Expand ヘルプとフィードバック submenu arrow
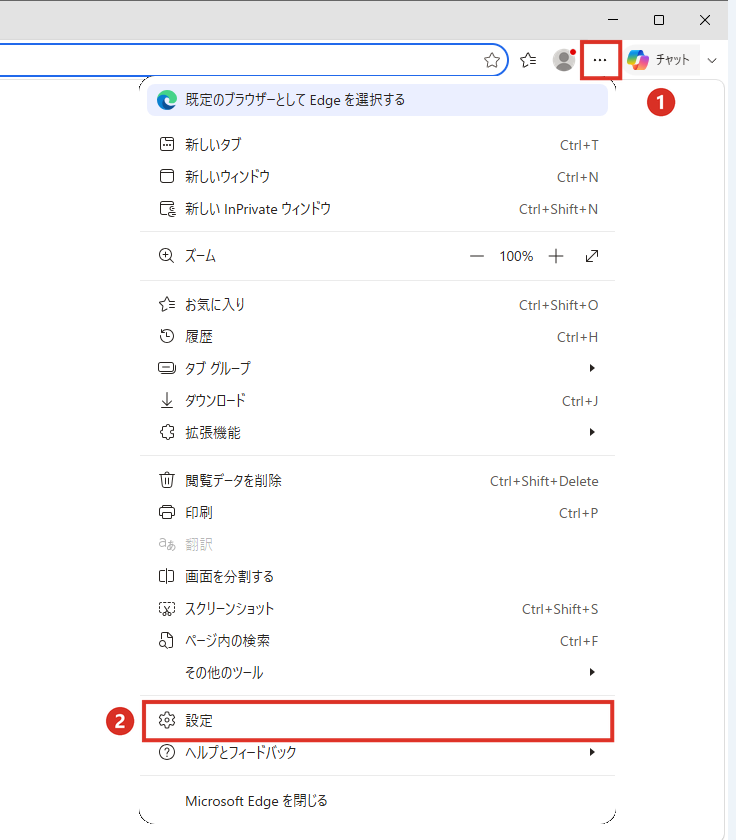 click(592, 752)
